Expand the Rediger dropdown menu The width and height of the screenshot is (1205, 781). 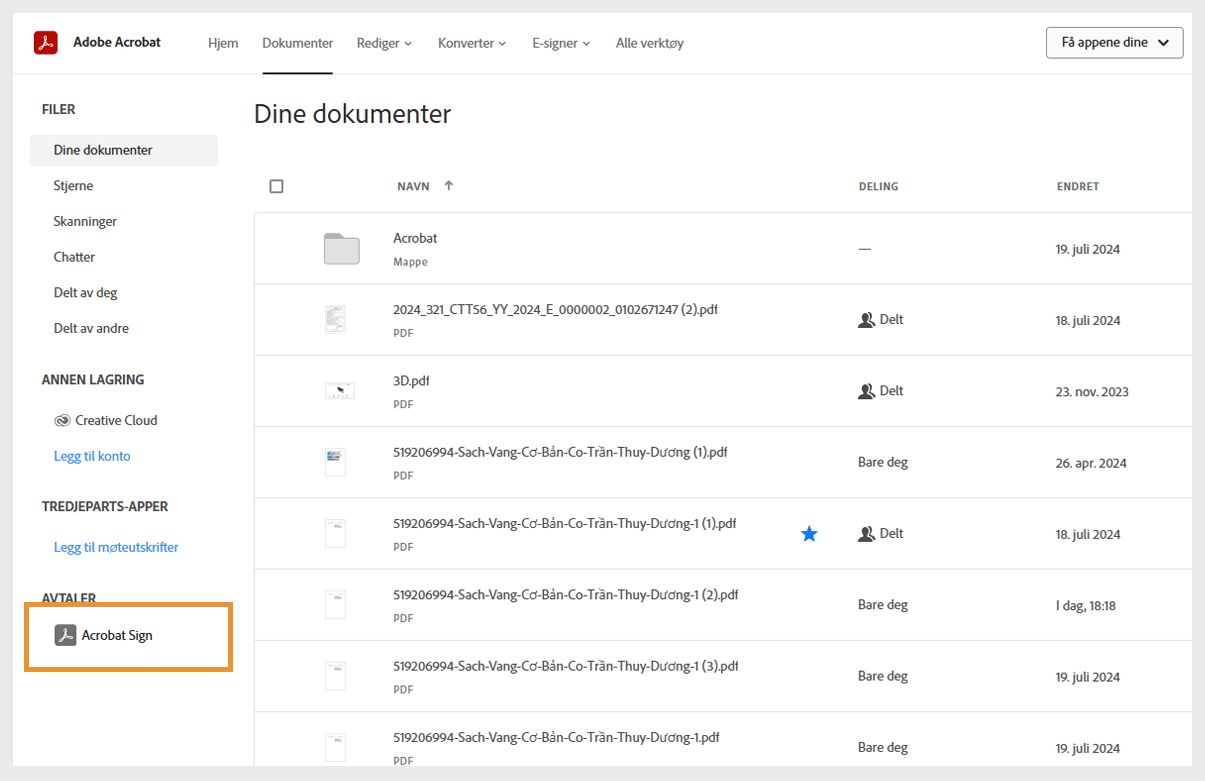pos(385,43)
